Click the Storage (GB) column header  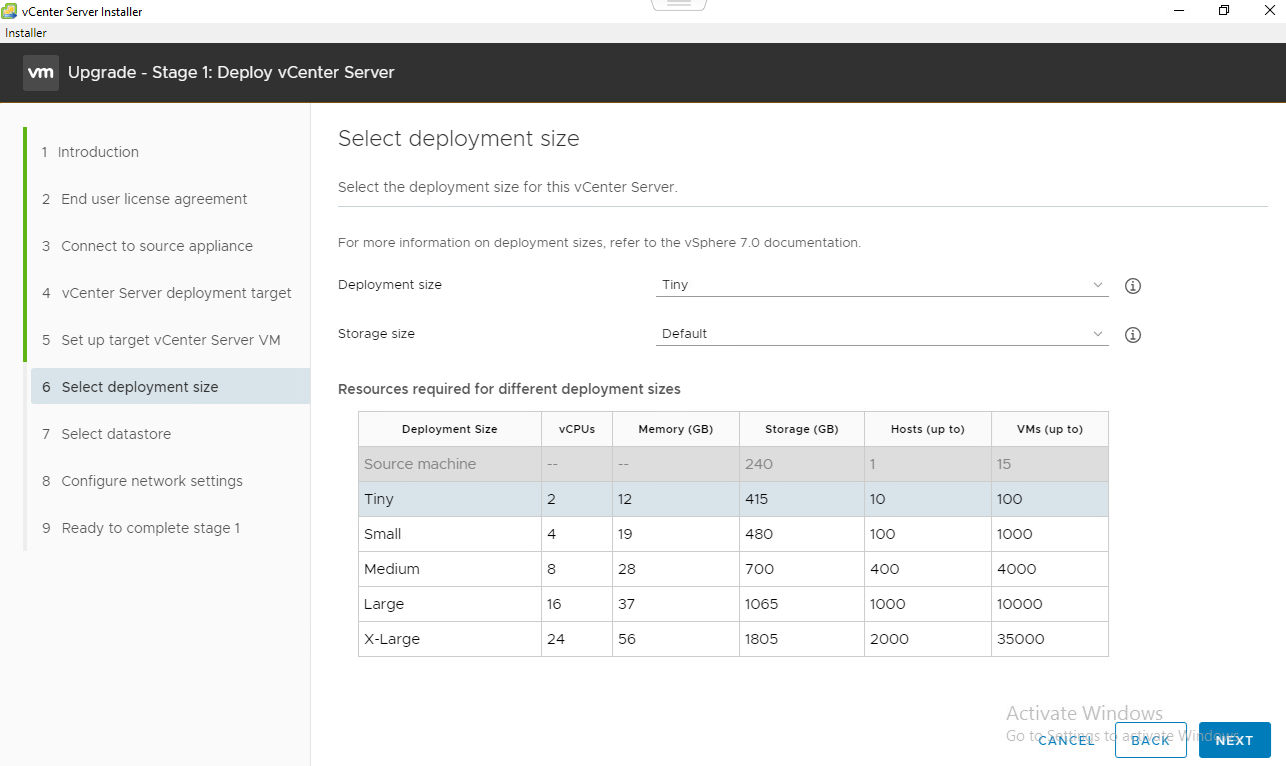(x=801, y=429)
